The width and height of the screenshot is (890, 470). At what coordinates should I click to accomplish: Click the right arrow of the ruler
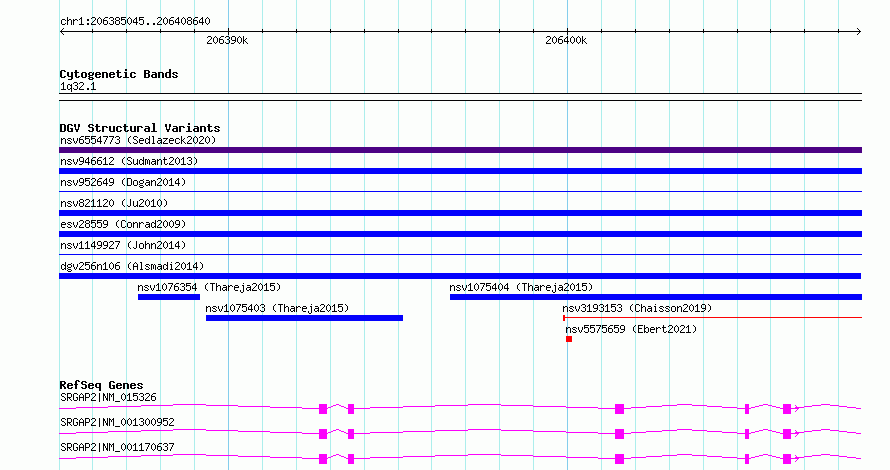coord(859,32)
